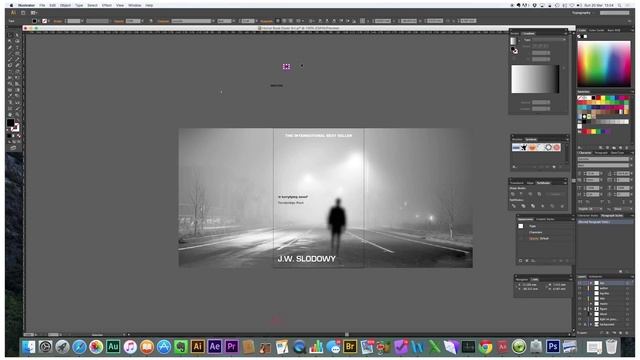Viewport: 640px width, 360px height.
Task: Expand the masks layer contents
Action: [591, 304]
